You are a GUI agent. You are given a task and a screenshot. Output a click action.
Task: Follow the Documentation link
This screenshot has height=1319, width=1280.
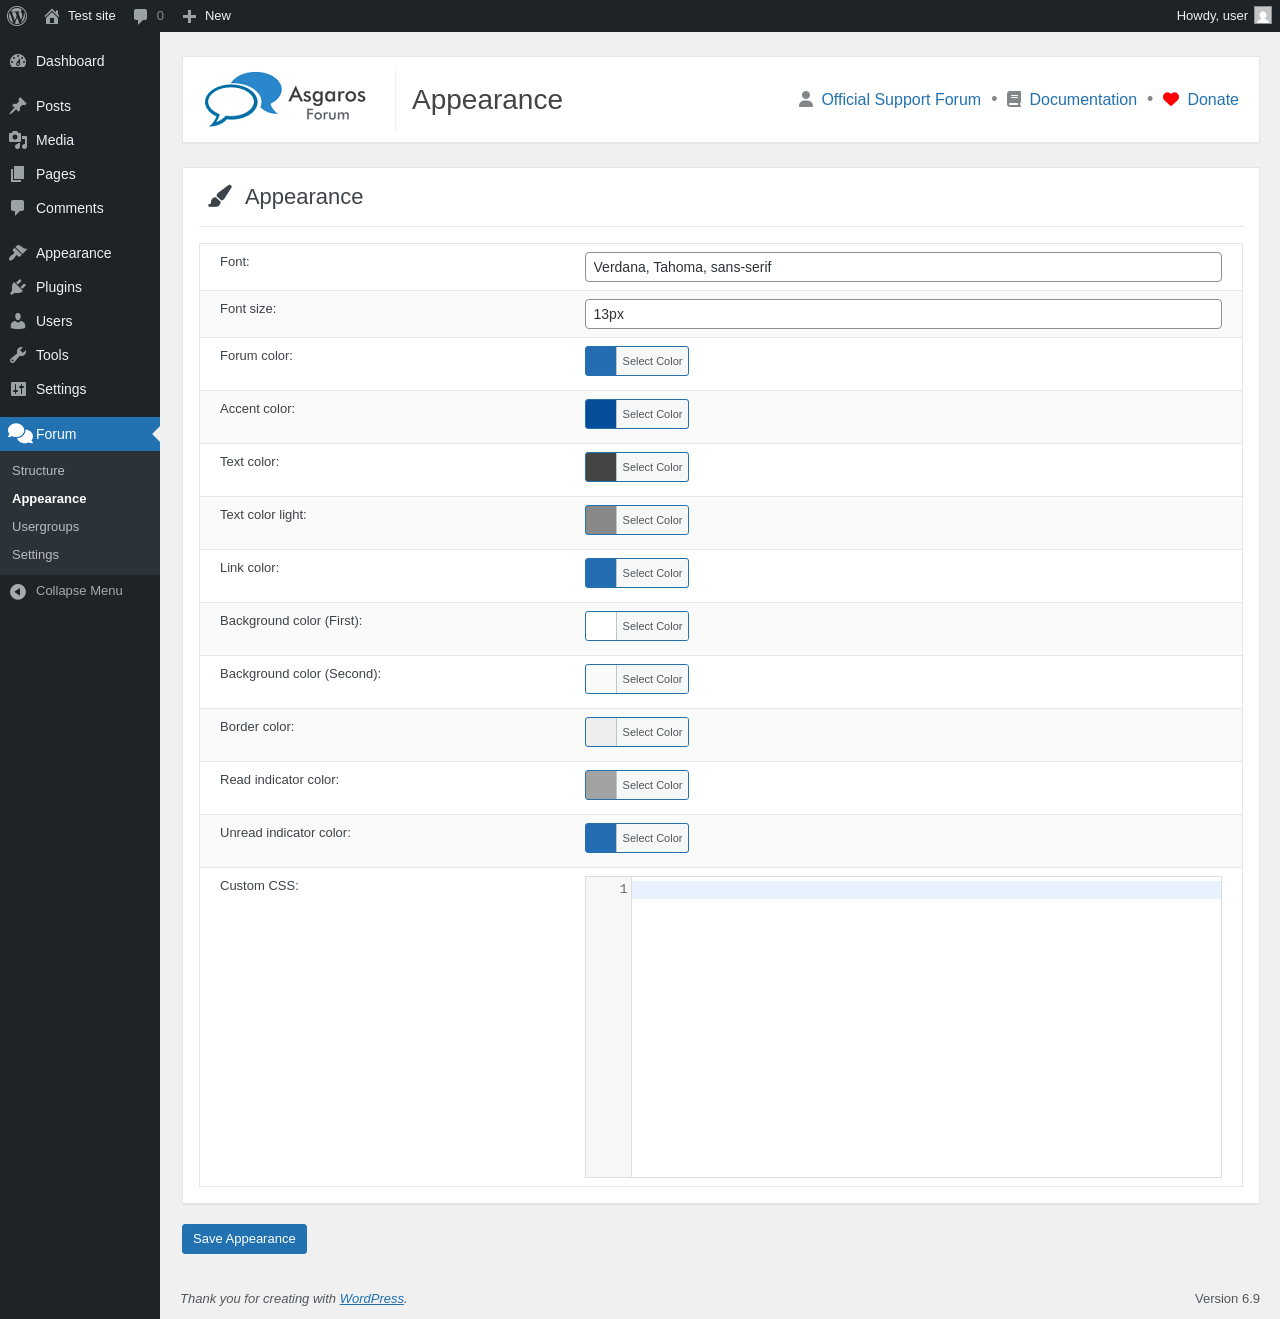tap(1082, 99)
